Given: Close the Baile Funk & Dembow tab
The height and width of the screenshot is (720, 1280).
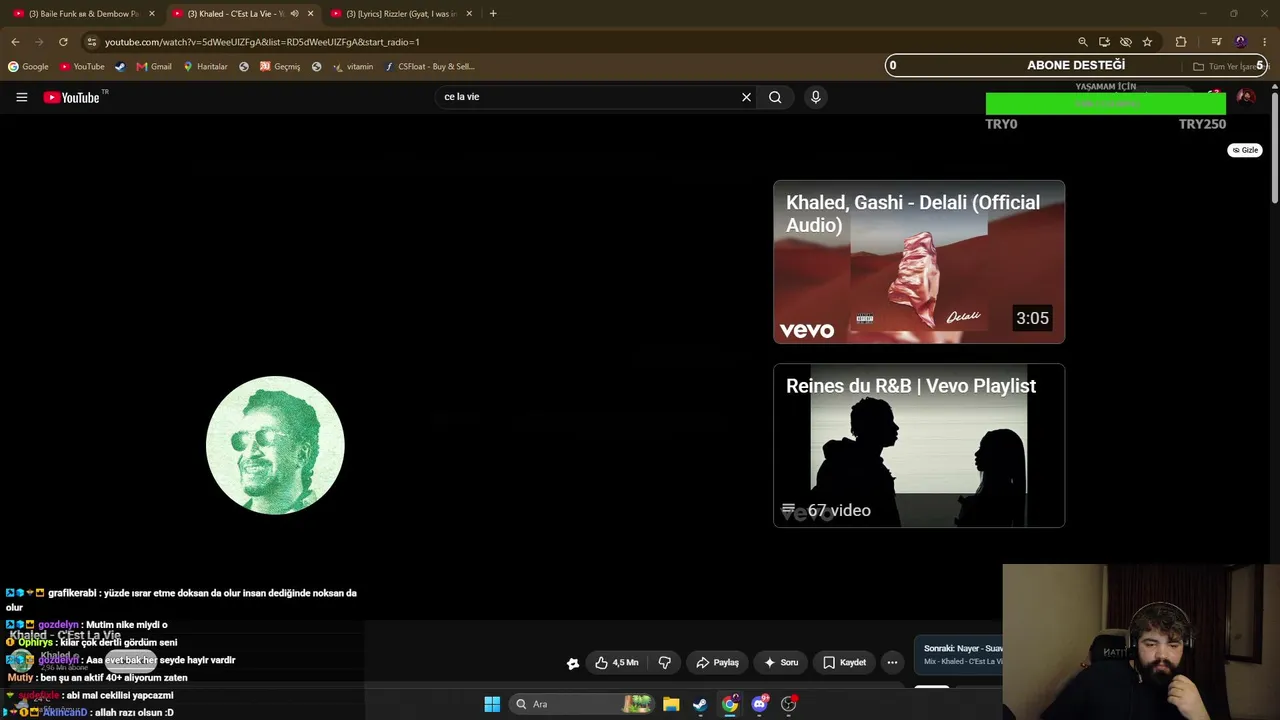Looking at the screenshot, I should click(x=152, y=14).
